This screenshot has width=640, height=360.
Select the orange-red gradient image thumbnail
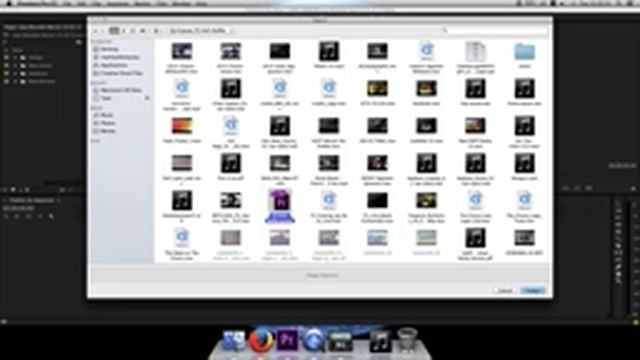pos(182,126)
